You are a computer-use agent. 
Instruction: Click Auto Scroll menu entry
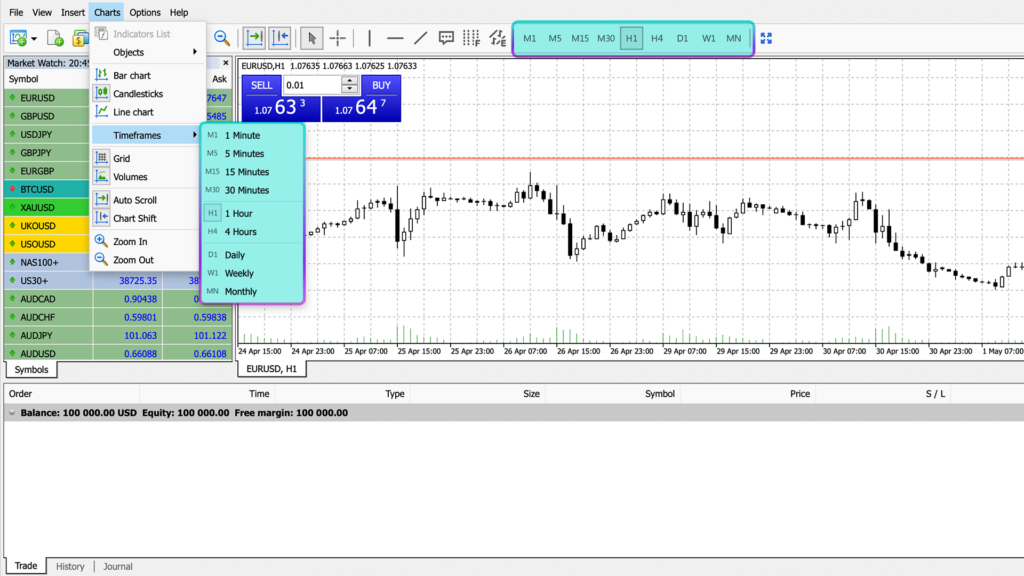click(x=145, y=200)
